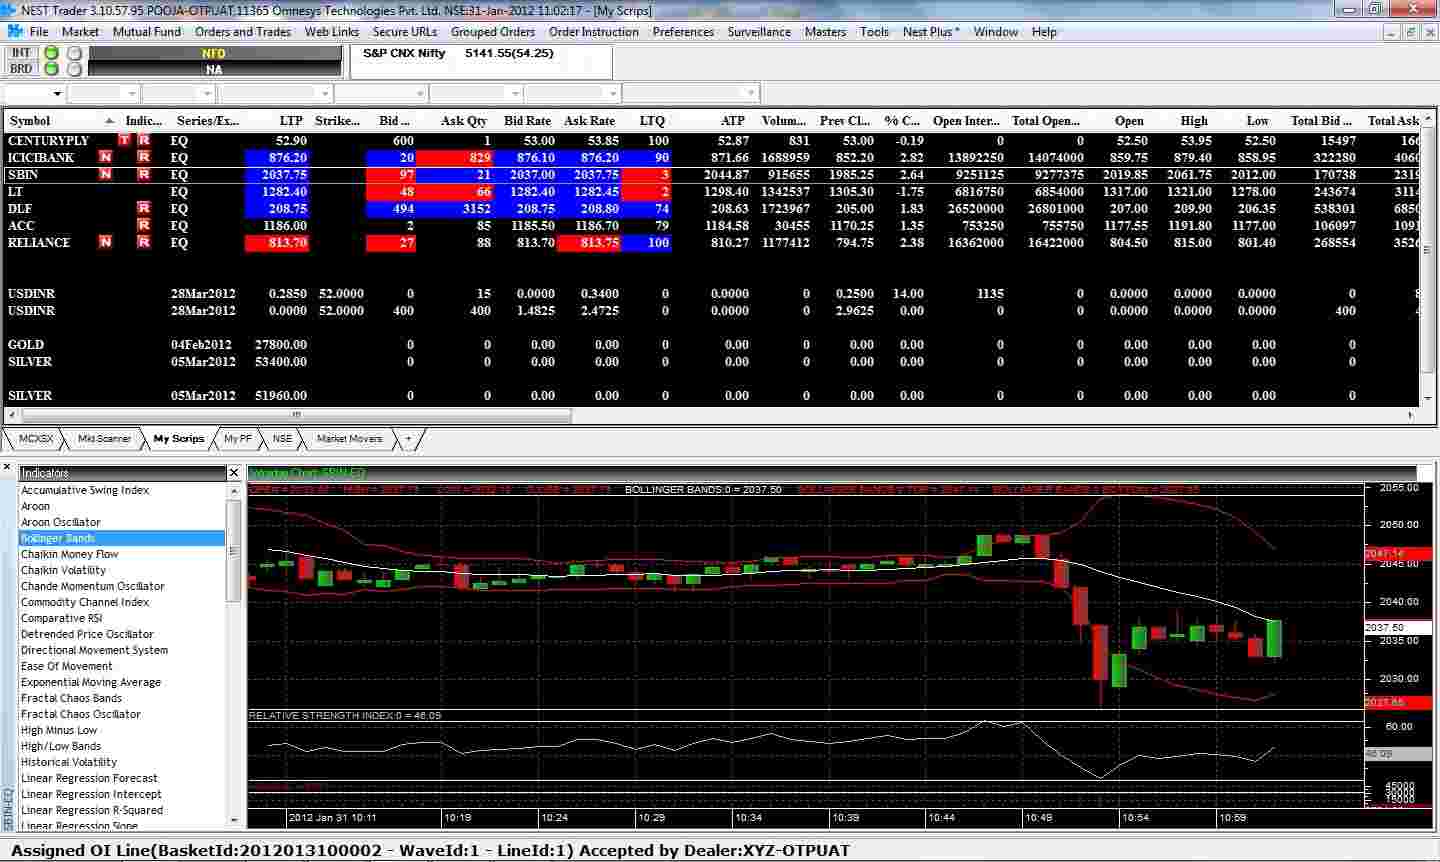This screenshot has width=1440, height=862.
Task: Click the ICICIBANK row in watchlist
Action: [41, 157]
